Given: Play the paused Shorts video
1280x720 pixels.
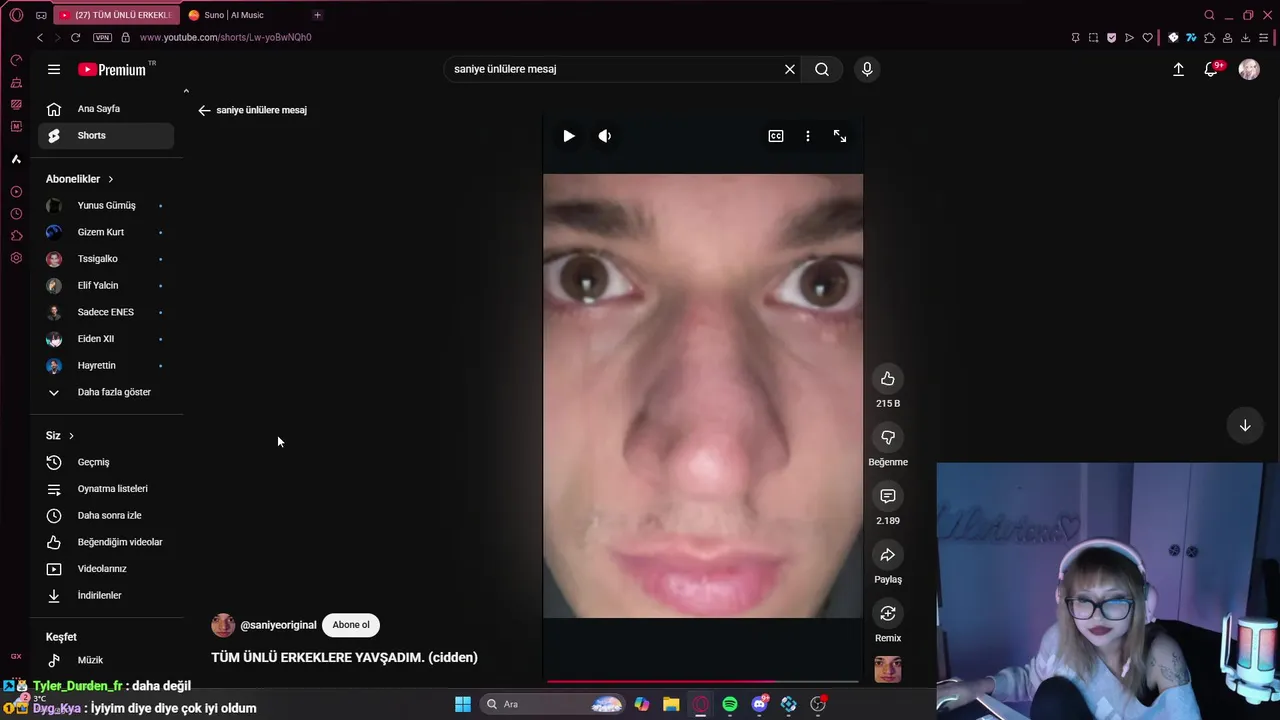Looking at the screenshot, I should pyautogui.click(x=568, y=136).
